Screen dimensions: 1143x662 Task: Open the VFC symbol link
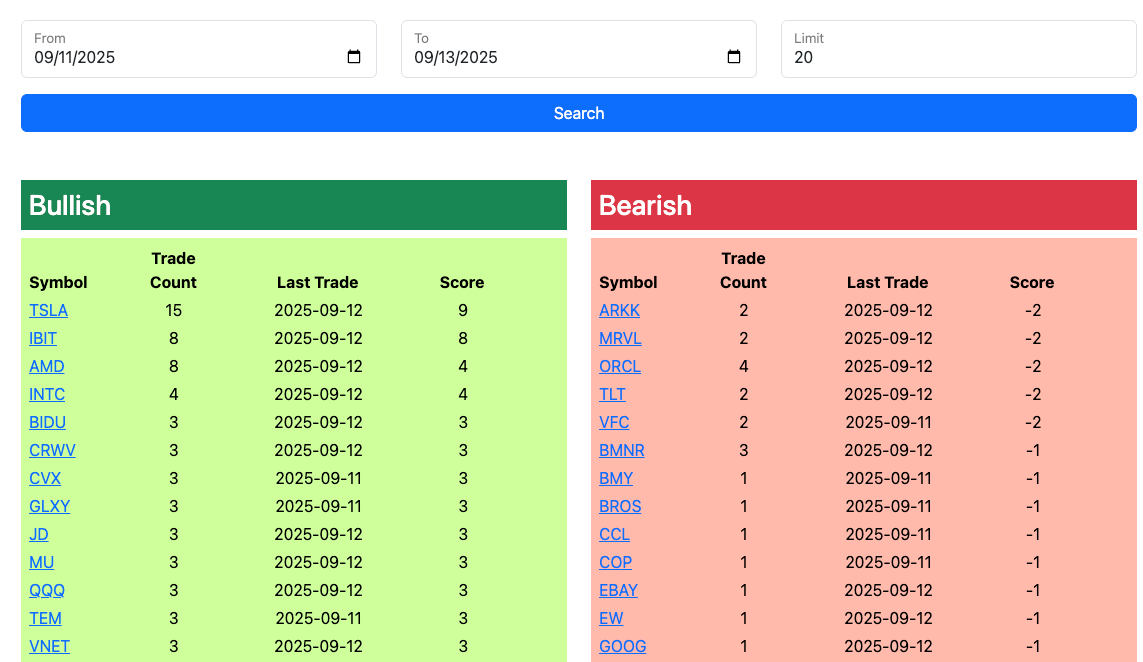click(614, 423)
